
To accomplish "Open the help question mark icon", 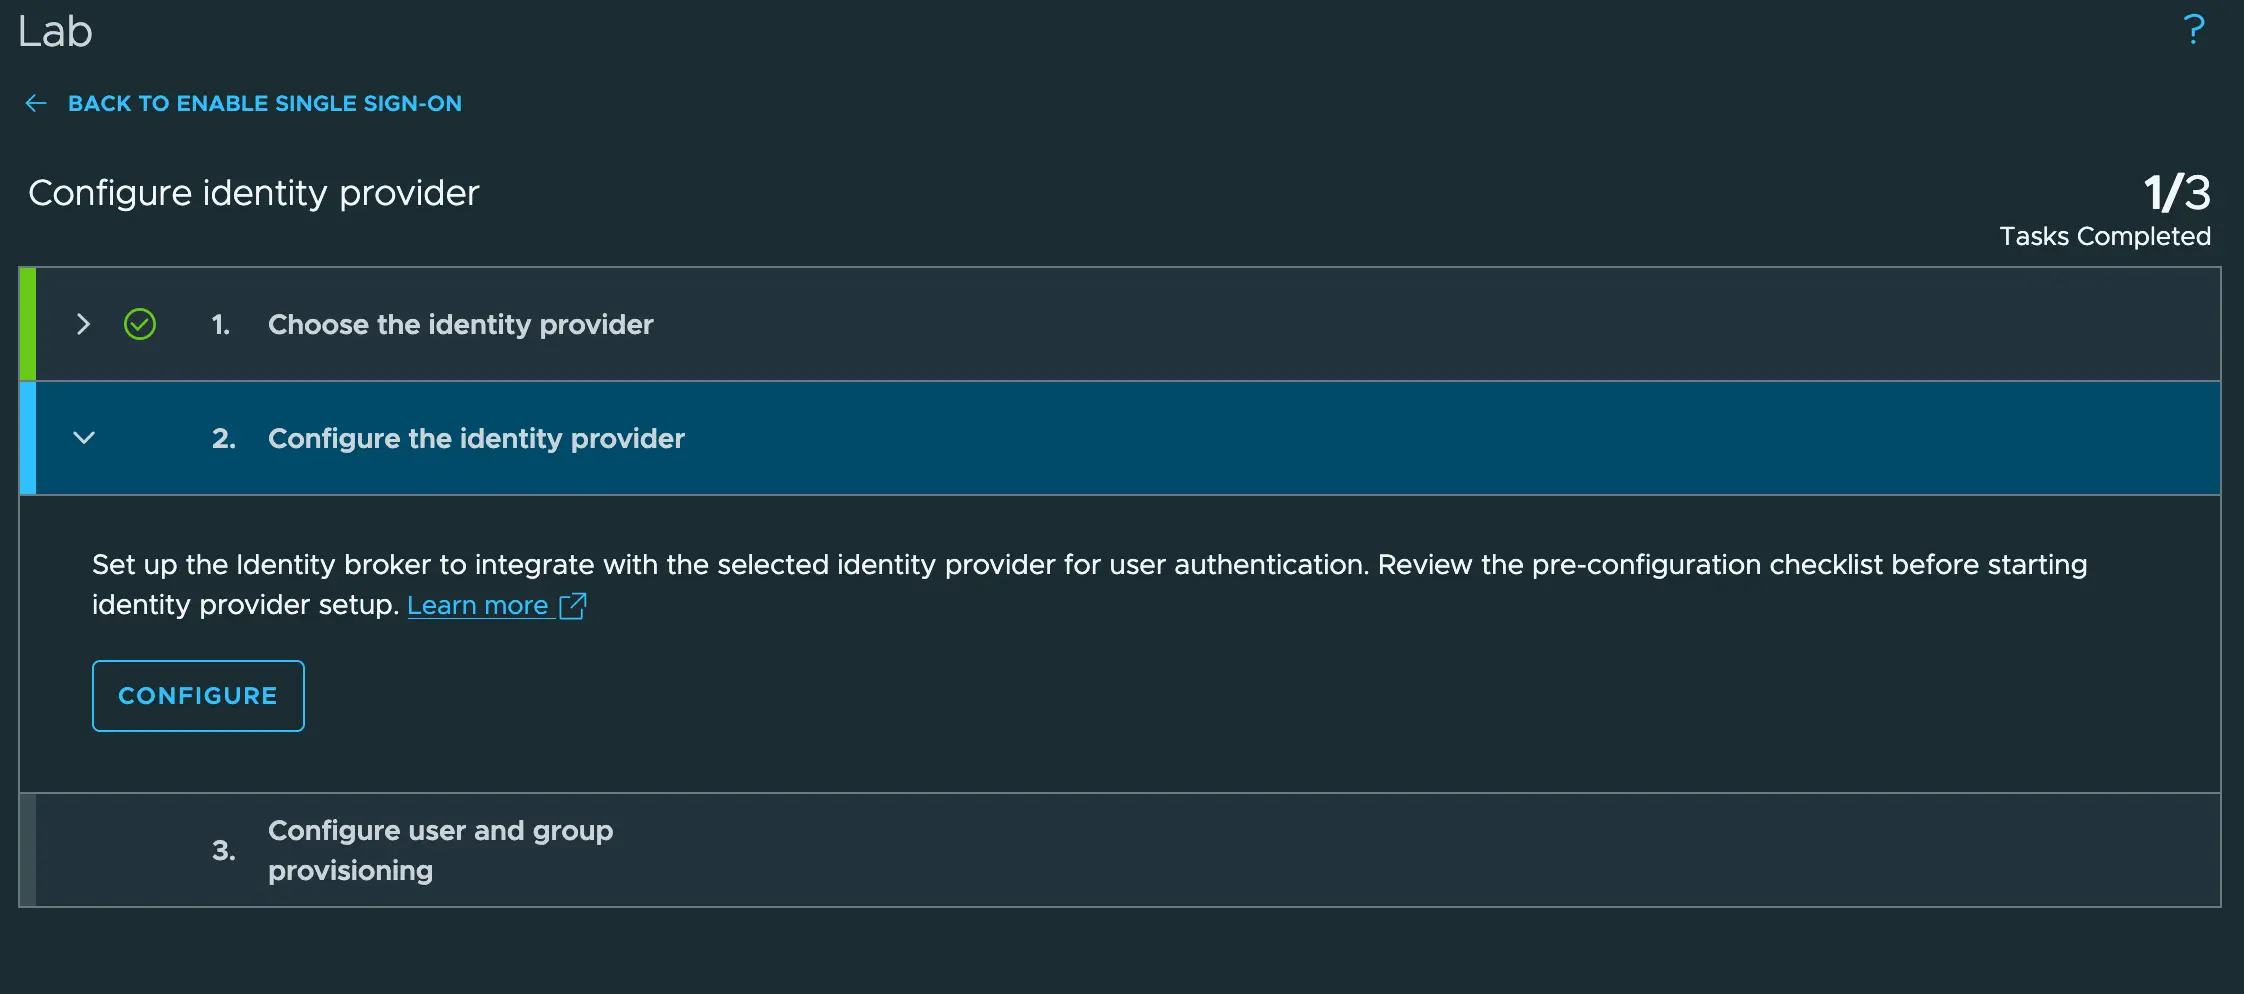I will 2193,30.
